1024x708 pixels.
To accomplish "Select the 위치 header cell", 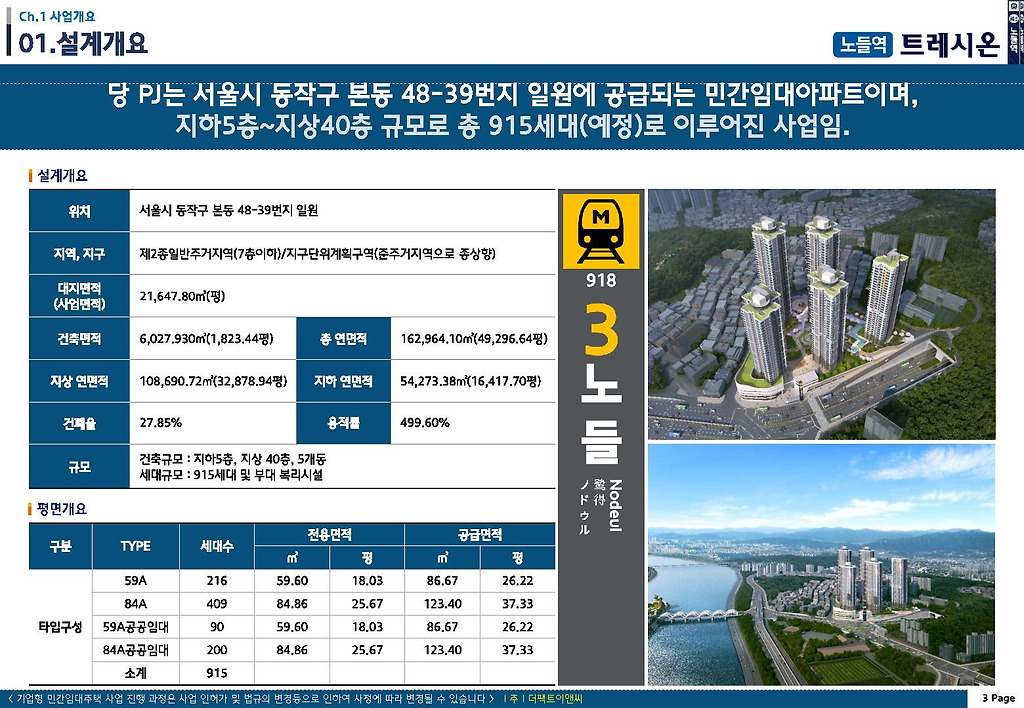I will pos(79,210).
